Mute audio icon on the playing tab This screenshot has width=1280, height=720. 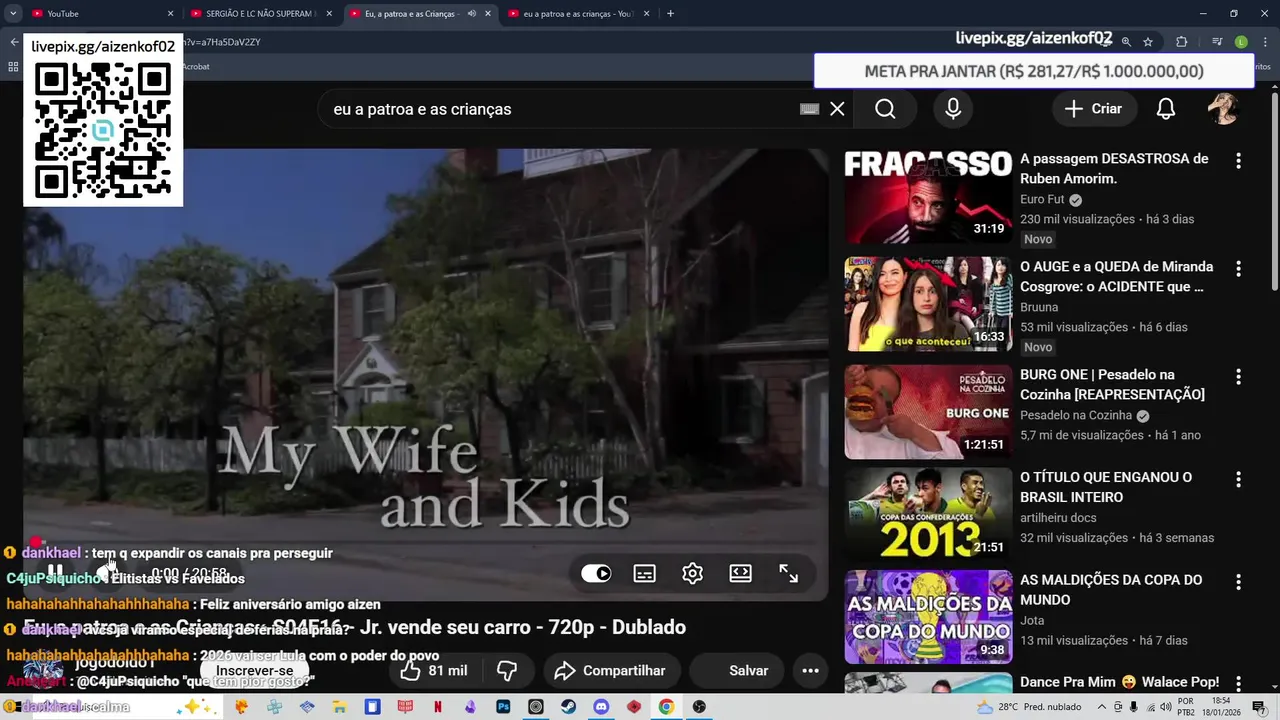click(471, 13)
